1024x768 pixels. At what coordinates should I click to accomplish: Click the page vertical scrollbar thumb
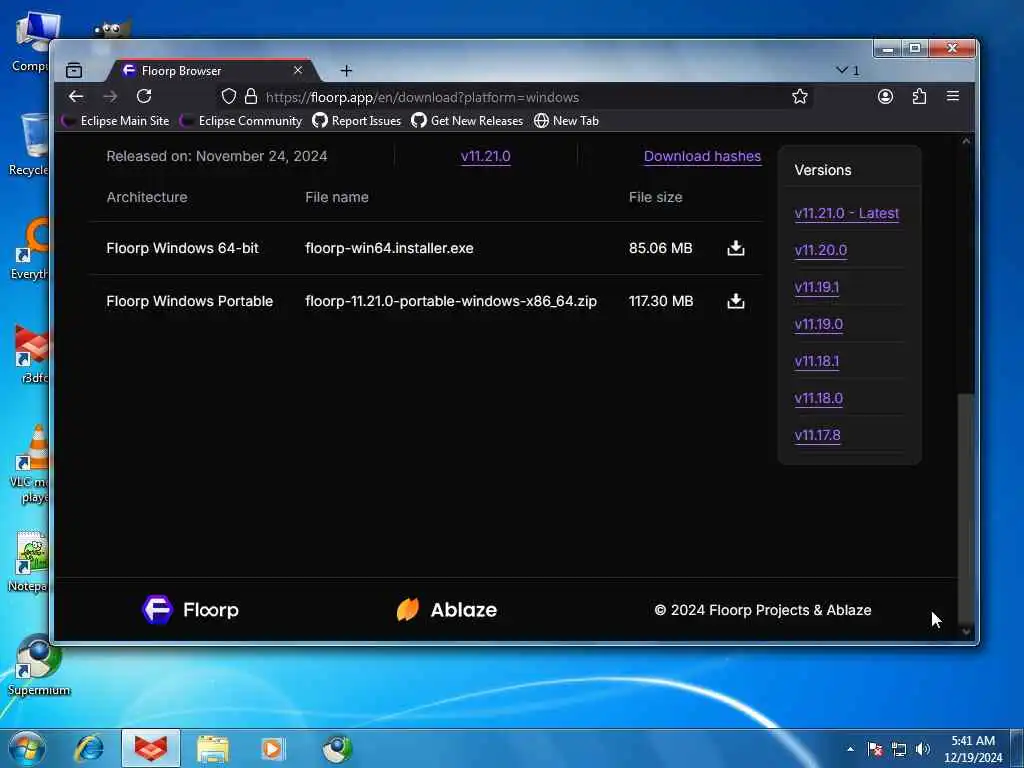[x=966, y=509]
